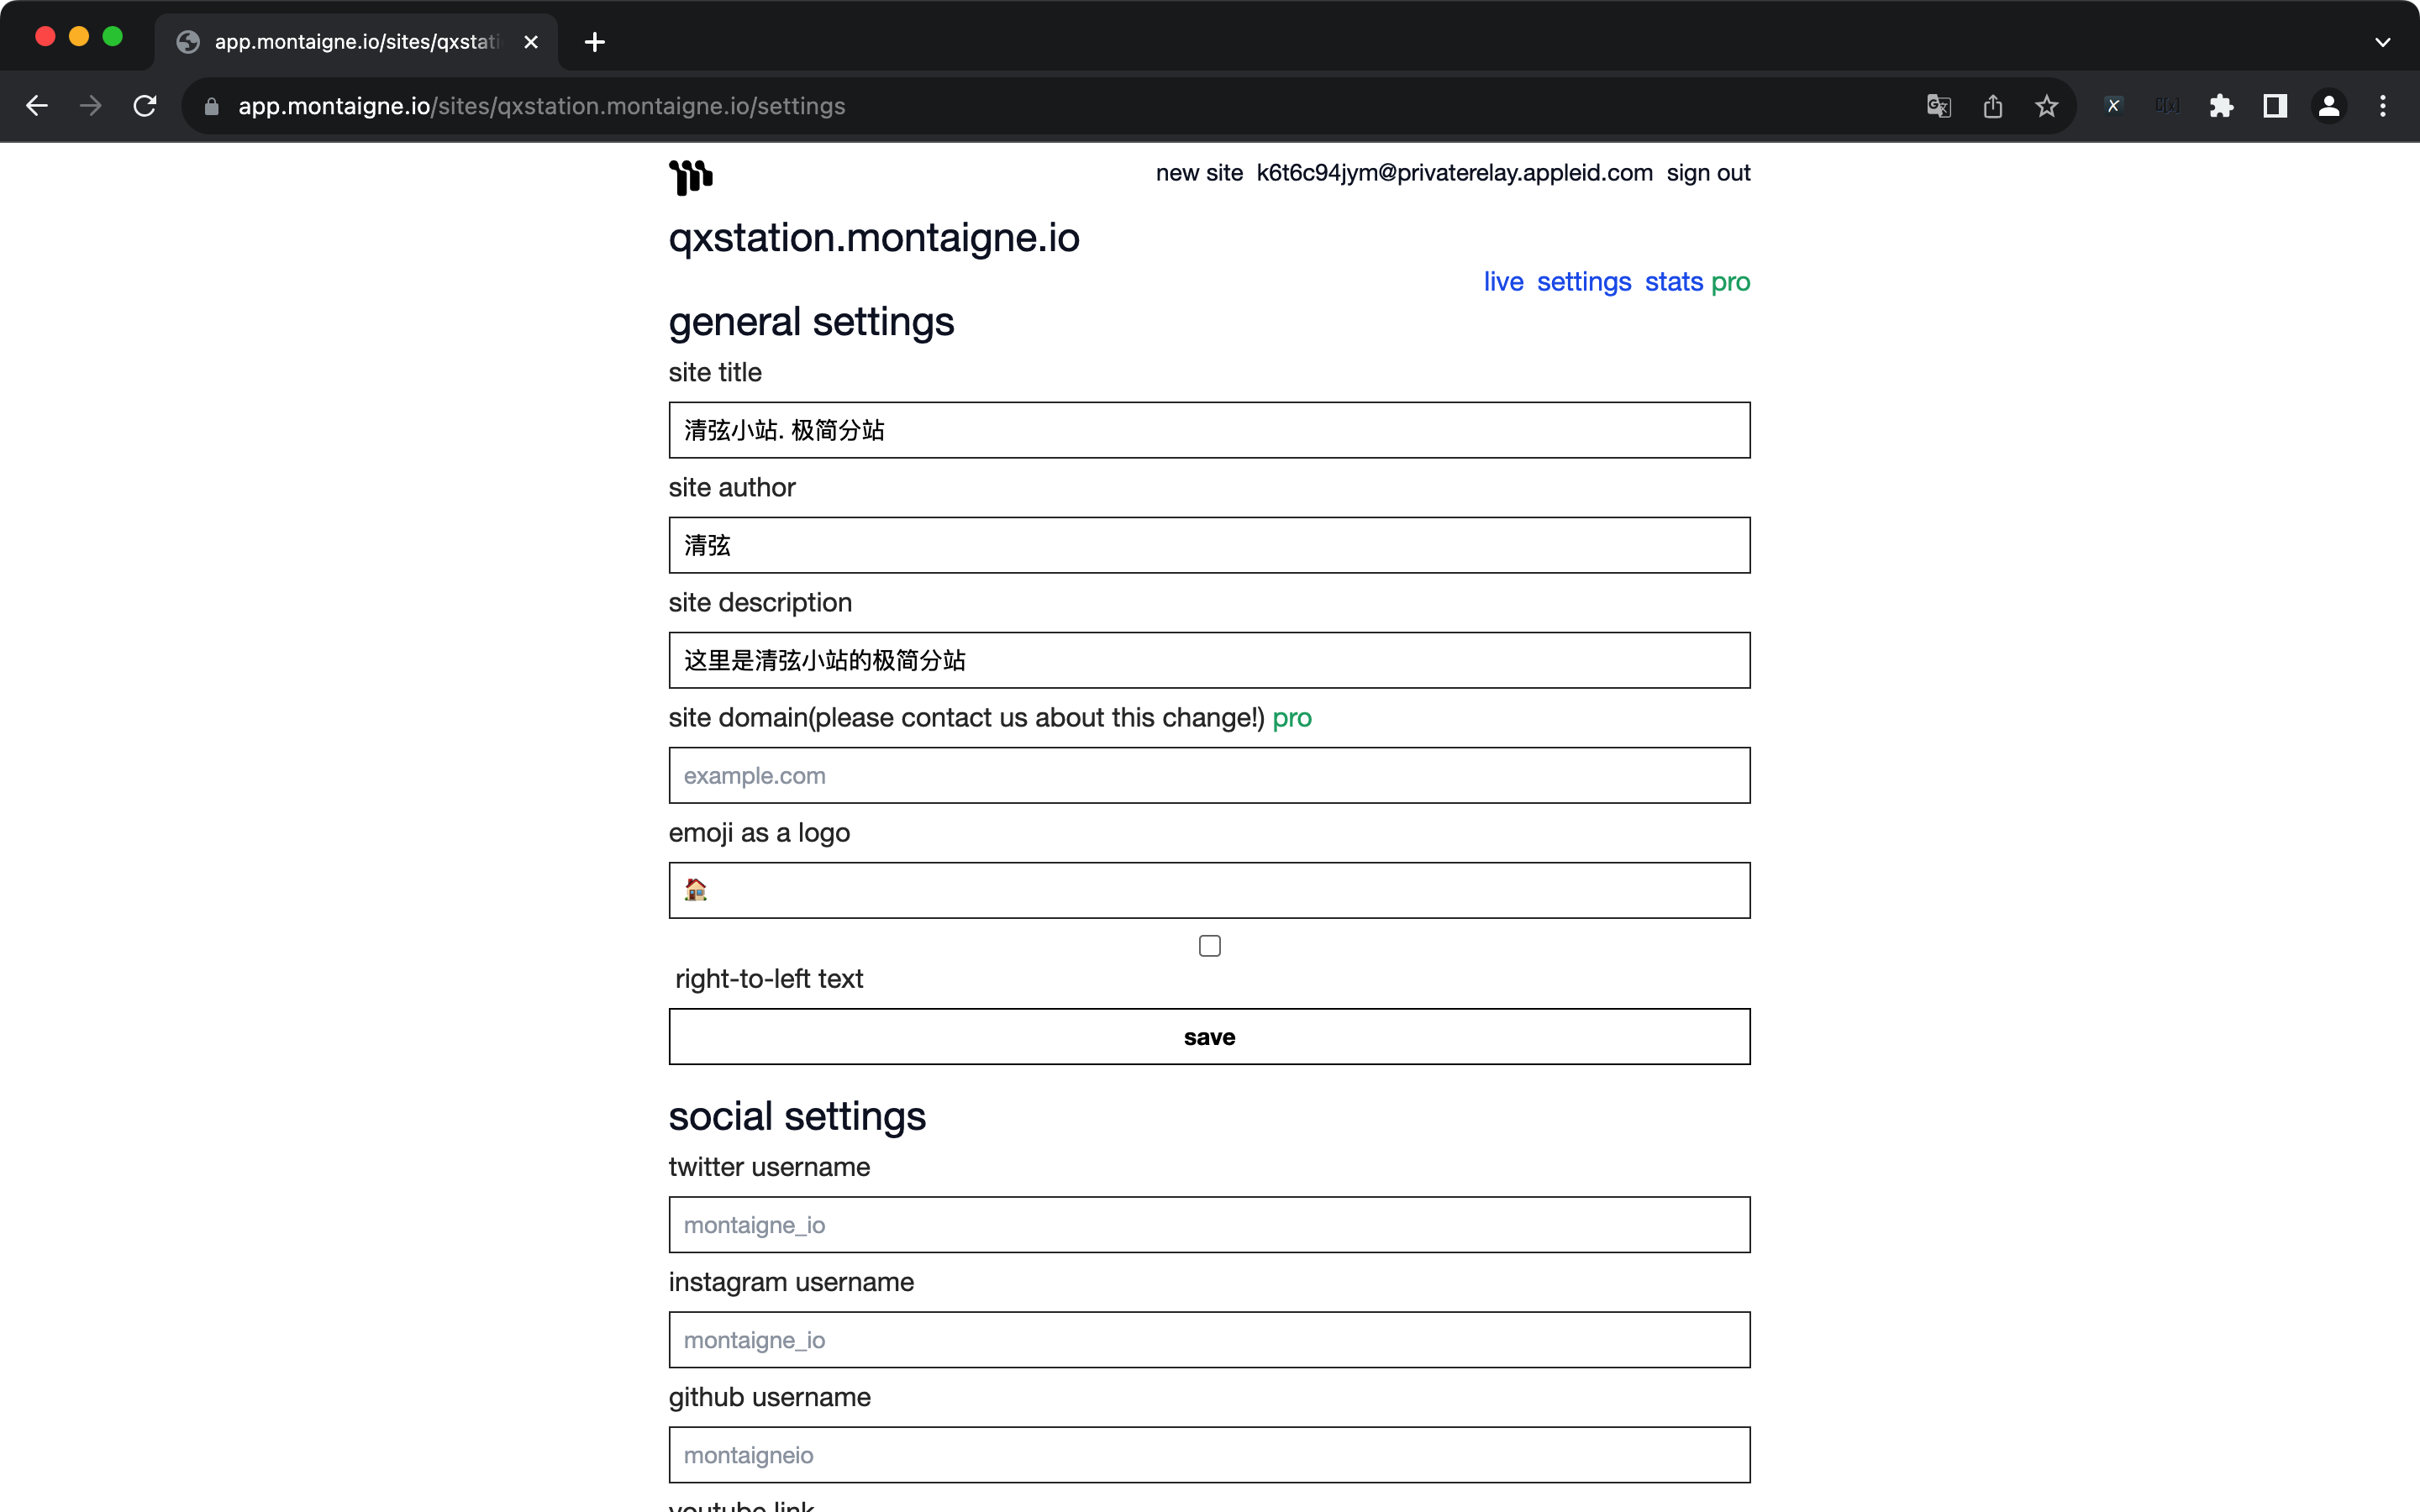The height and width of the screenshot is (1512, 2420).
Task: Click the right-to-left text label
Action: (x=768, y=979)
